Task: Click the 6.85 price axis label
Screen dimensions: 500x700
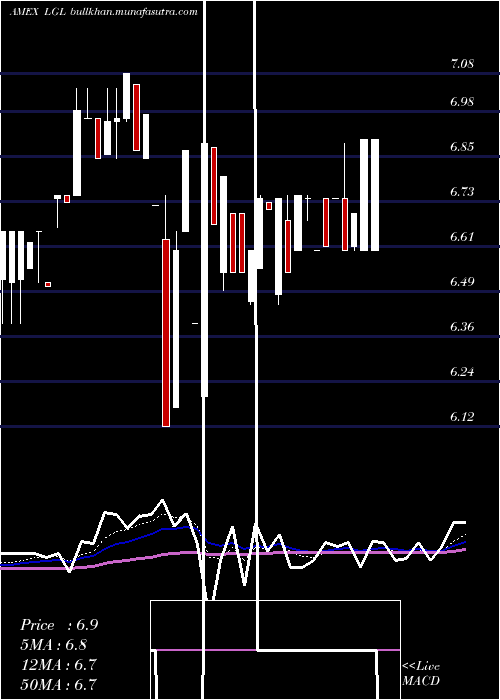Action: (462, 147)
